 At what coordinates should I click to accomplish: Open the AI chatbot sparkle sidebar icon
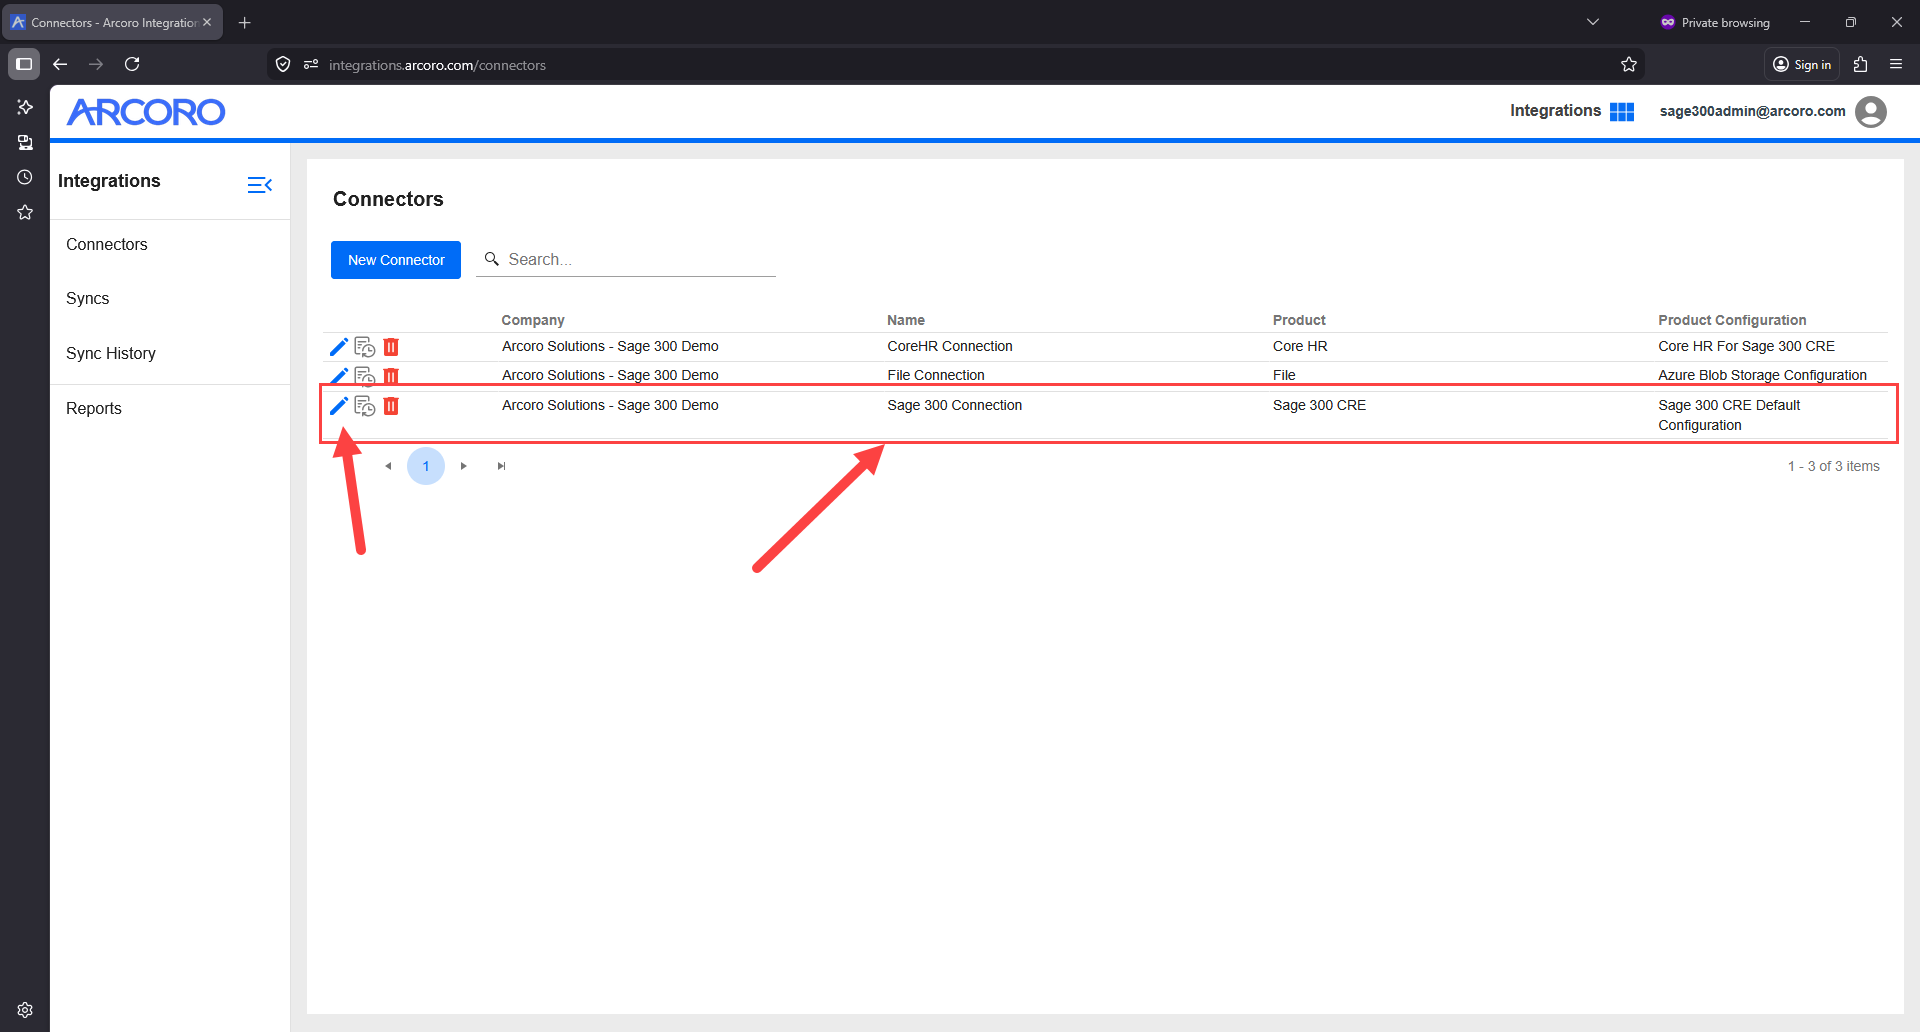click(25, 107)
